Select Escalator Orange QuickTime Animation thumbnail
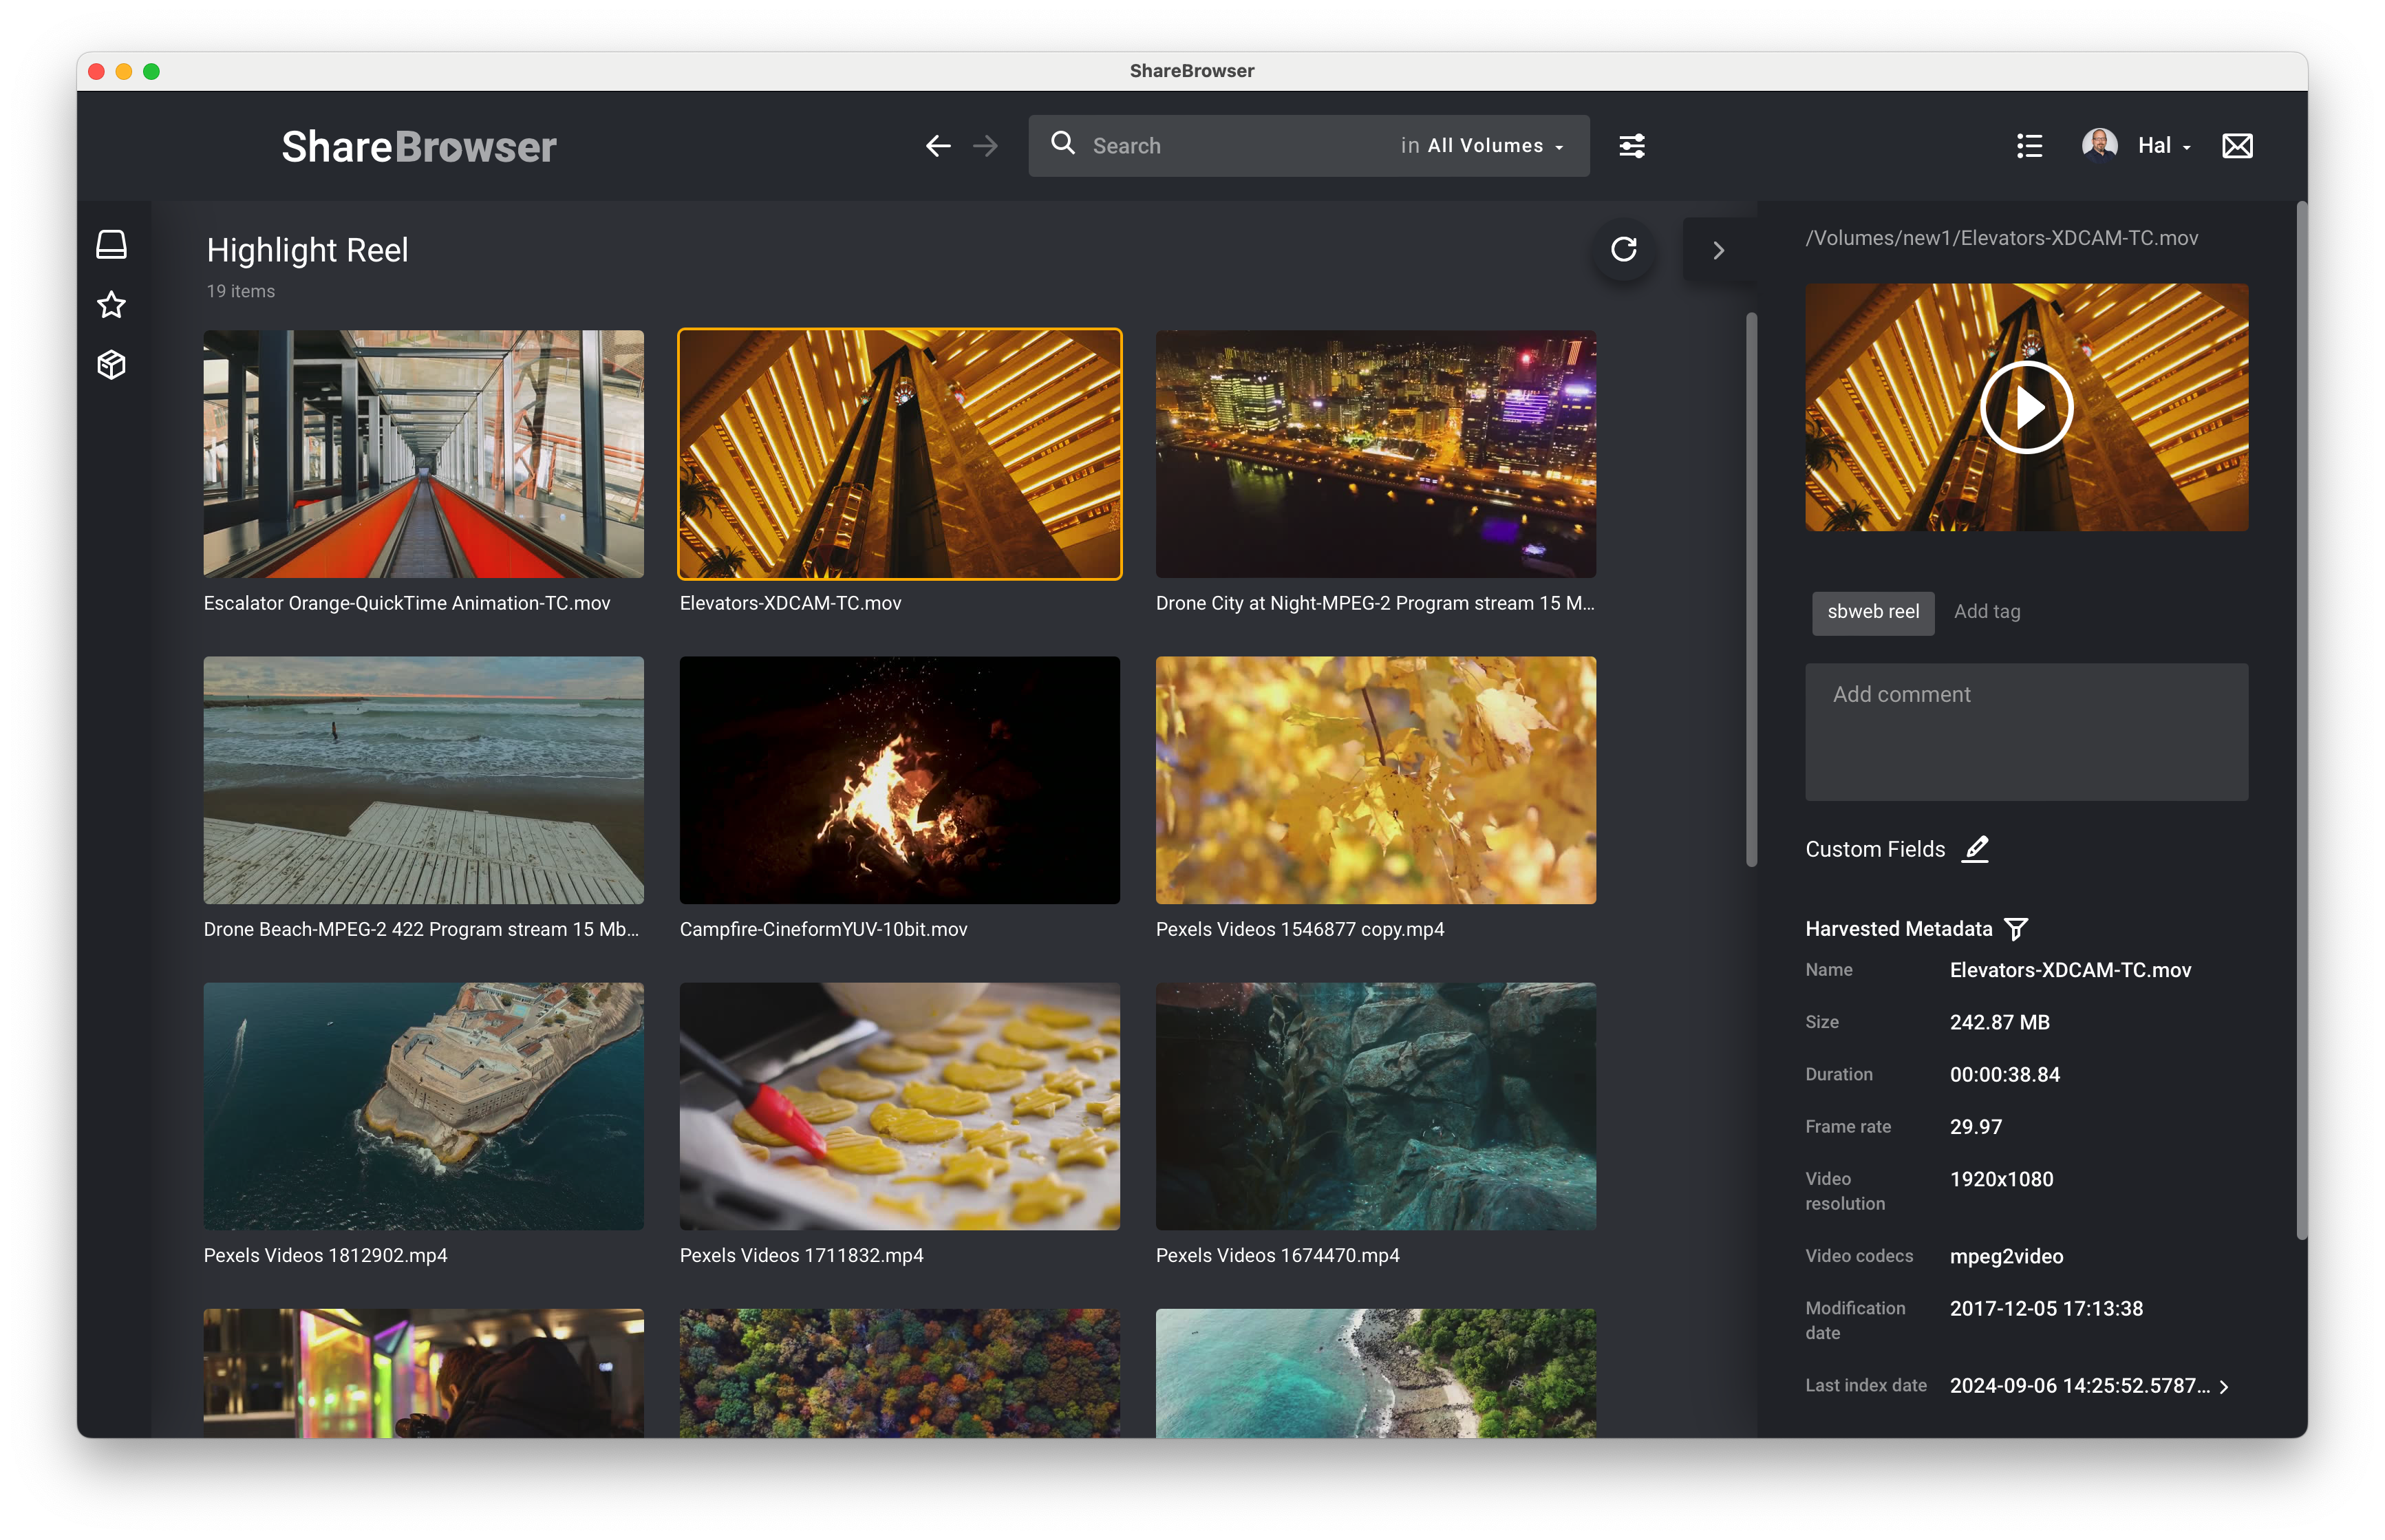 click(423, 454)
